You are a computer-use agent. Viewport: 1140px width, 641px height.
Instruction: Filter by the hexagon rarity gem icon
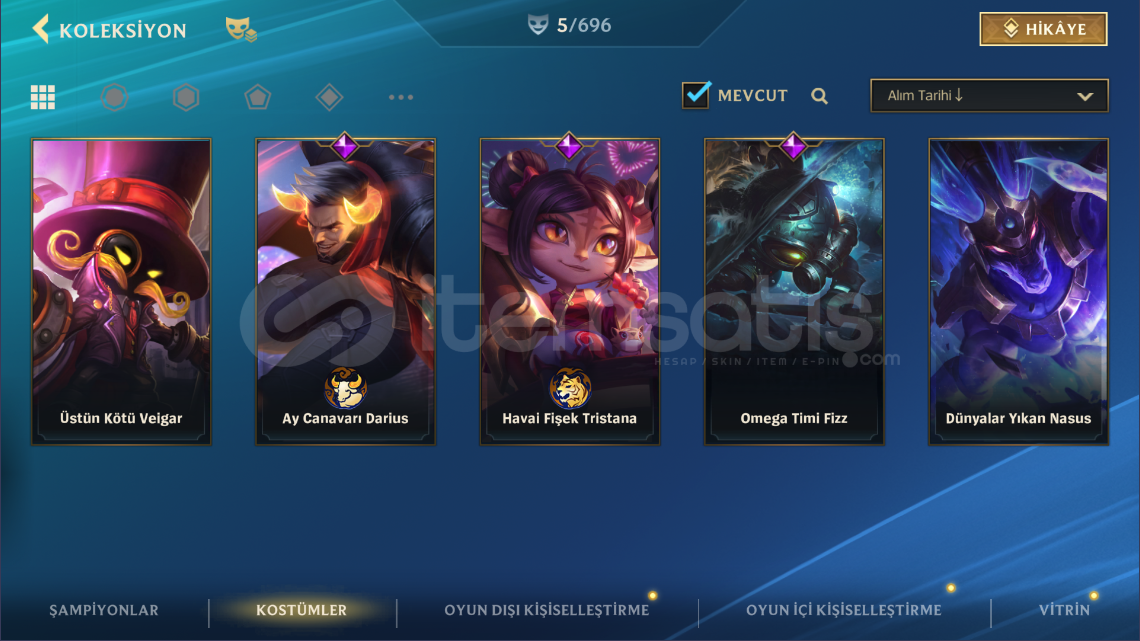[186, 97]
